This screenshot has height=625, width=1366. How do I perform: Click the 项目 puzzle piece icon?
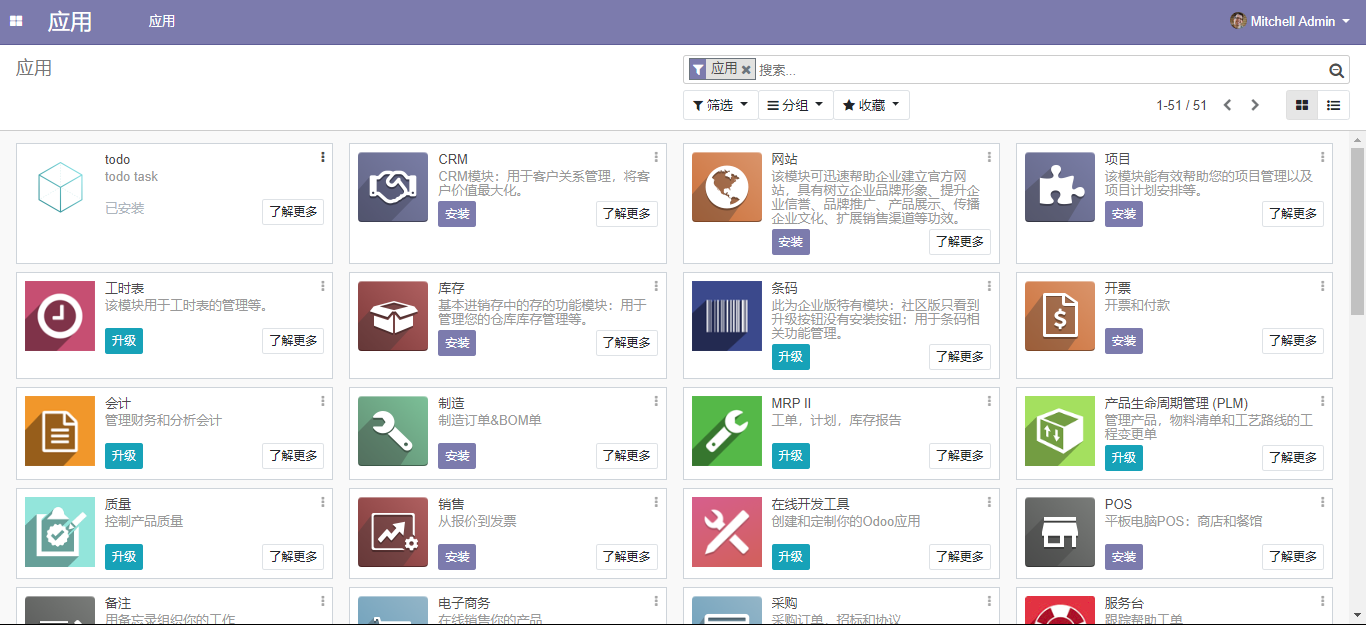click(x=1060, y=187)
